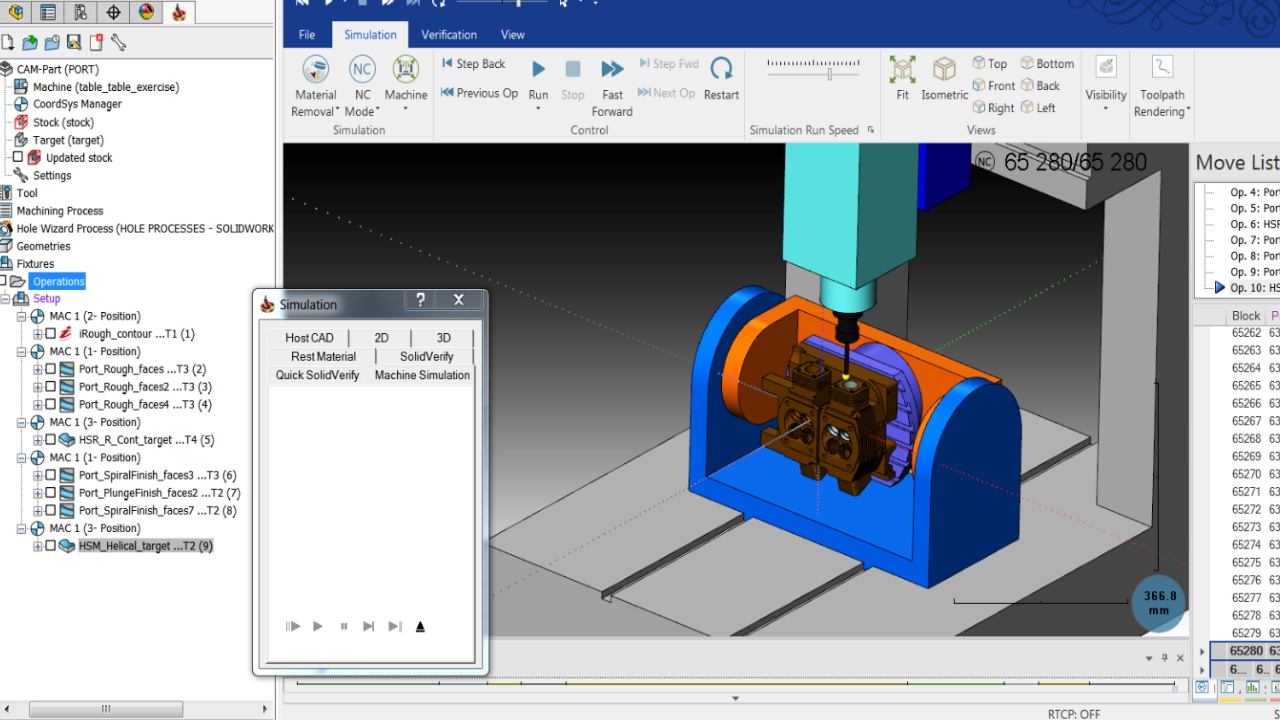Click the Machine icon in ribbon
The height and width of the screenshot is (720, 1280).
405,70
